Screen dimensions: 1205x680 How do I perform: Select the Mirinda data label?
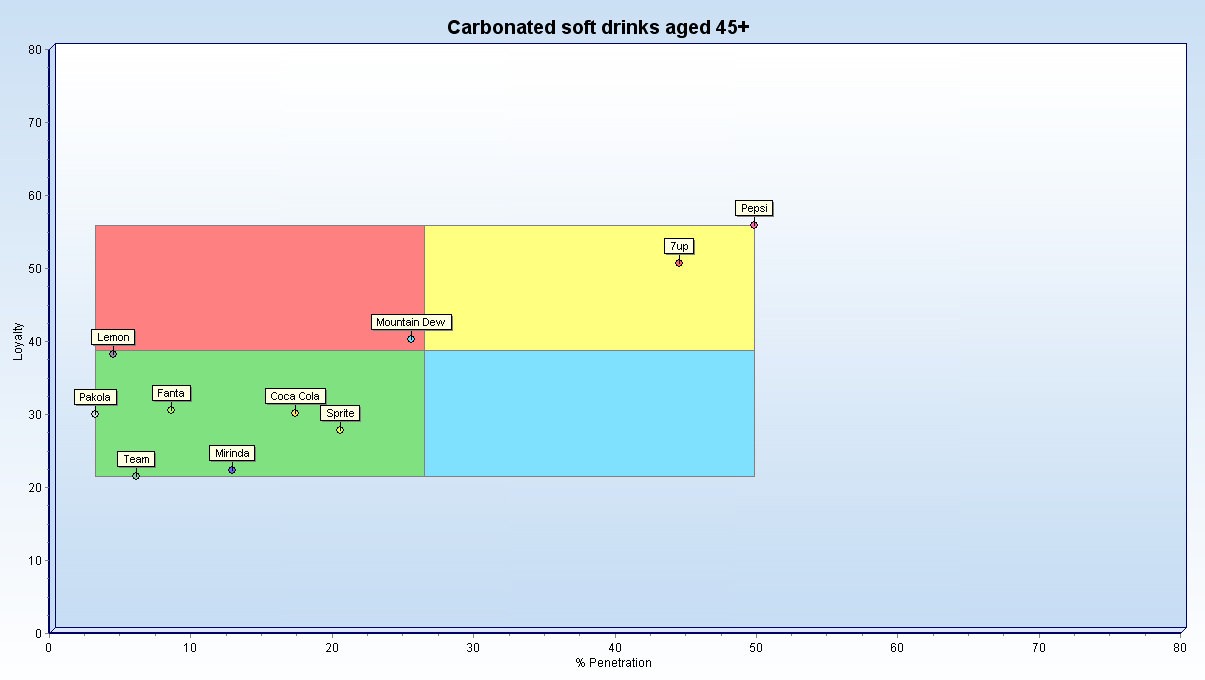232,453
